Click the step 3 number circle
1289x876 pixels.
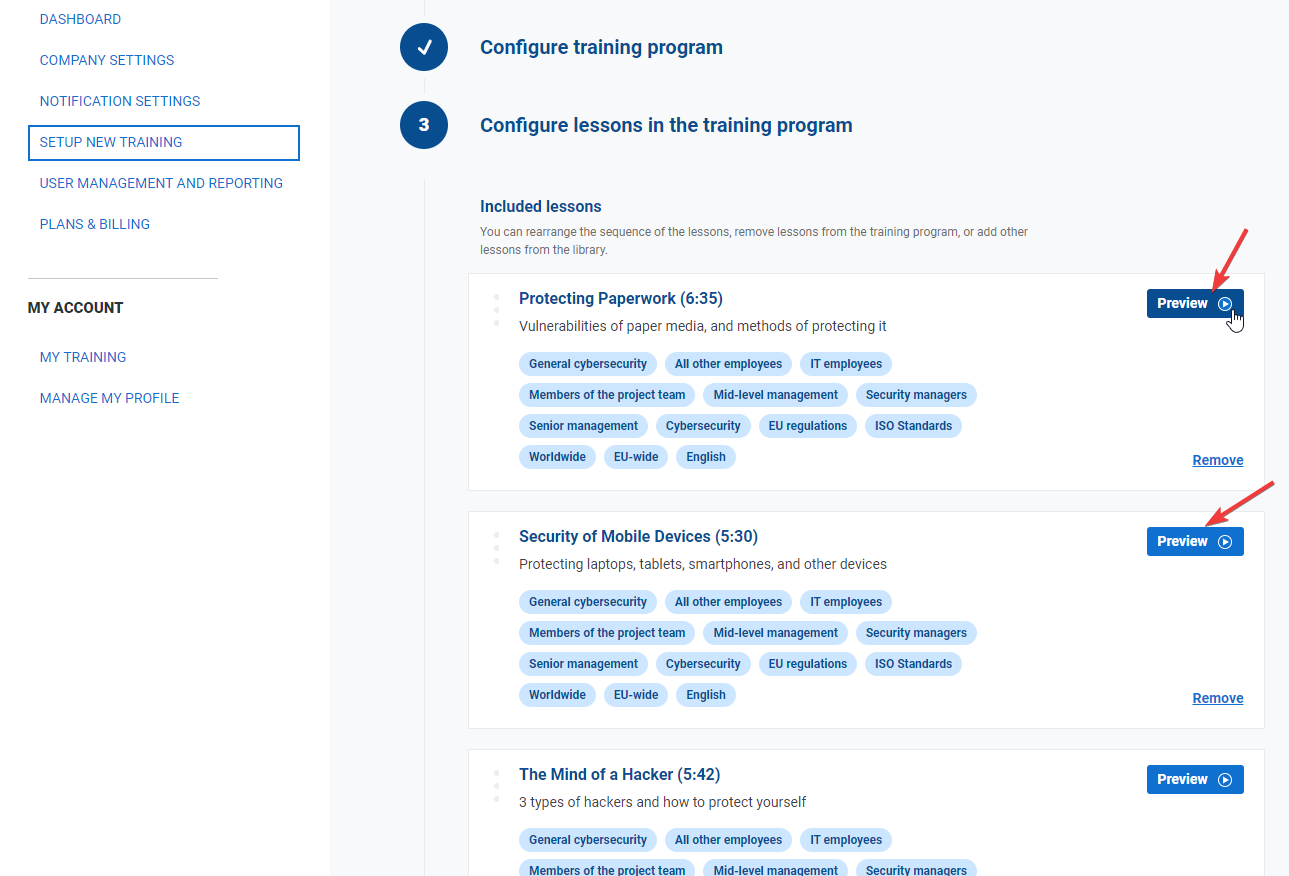(424, 125)
